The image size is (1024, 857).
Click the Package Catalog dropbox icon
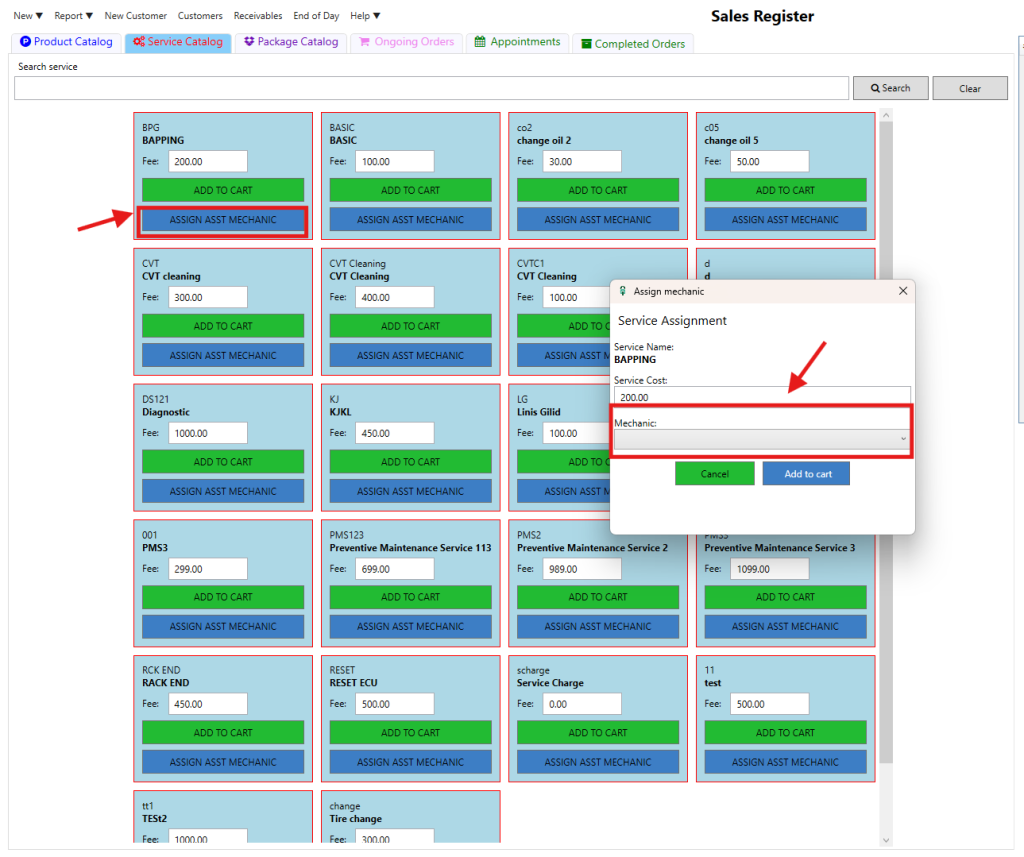[x=249, y=42]
